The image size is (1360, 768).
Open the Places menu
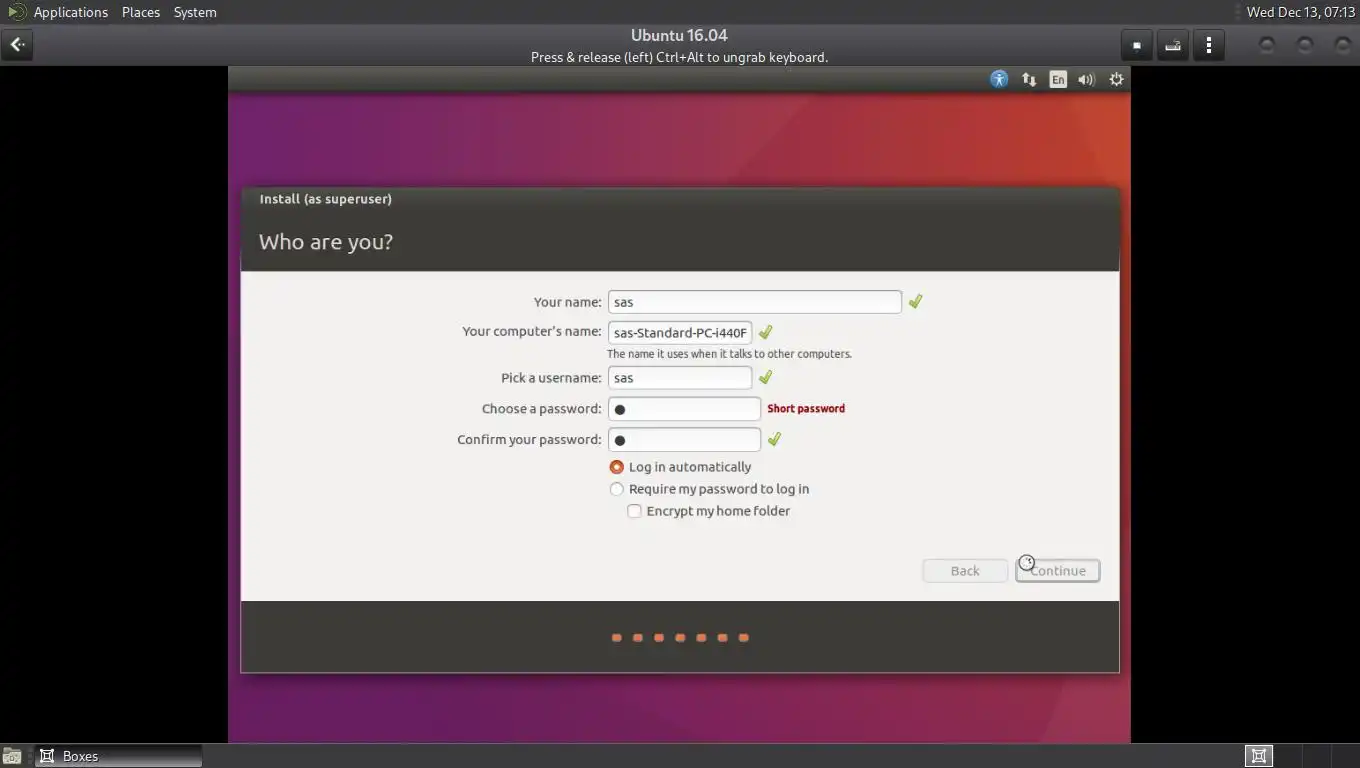(x=141, y=12)
